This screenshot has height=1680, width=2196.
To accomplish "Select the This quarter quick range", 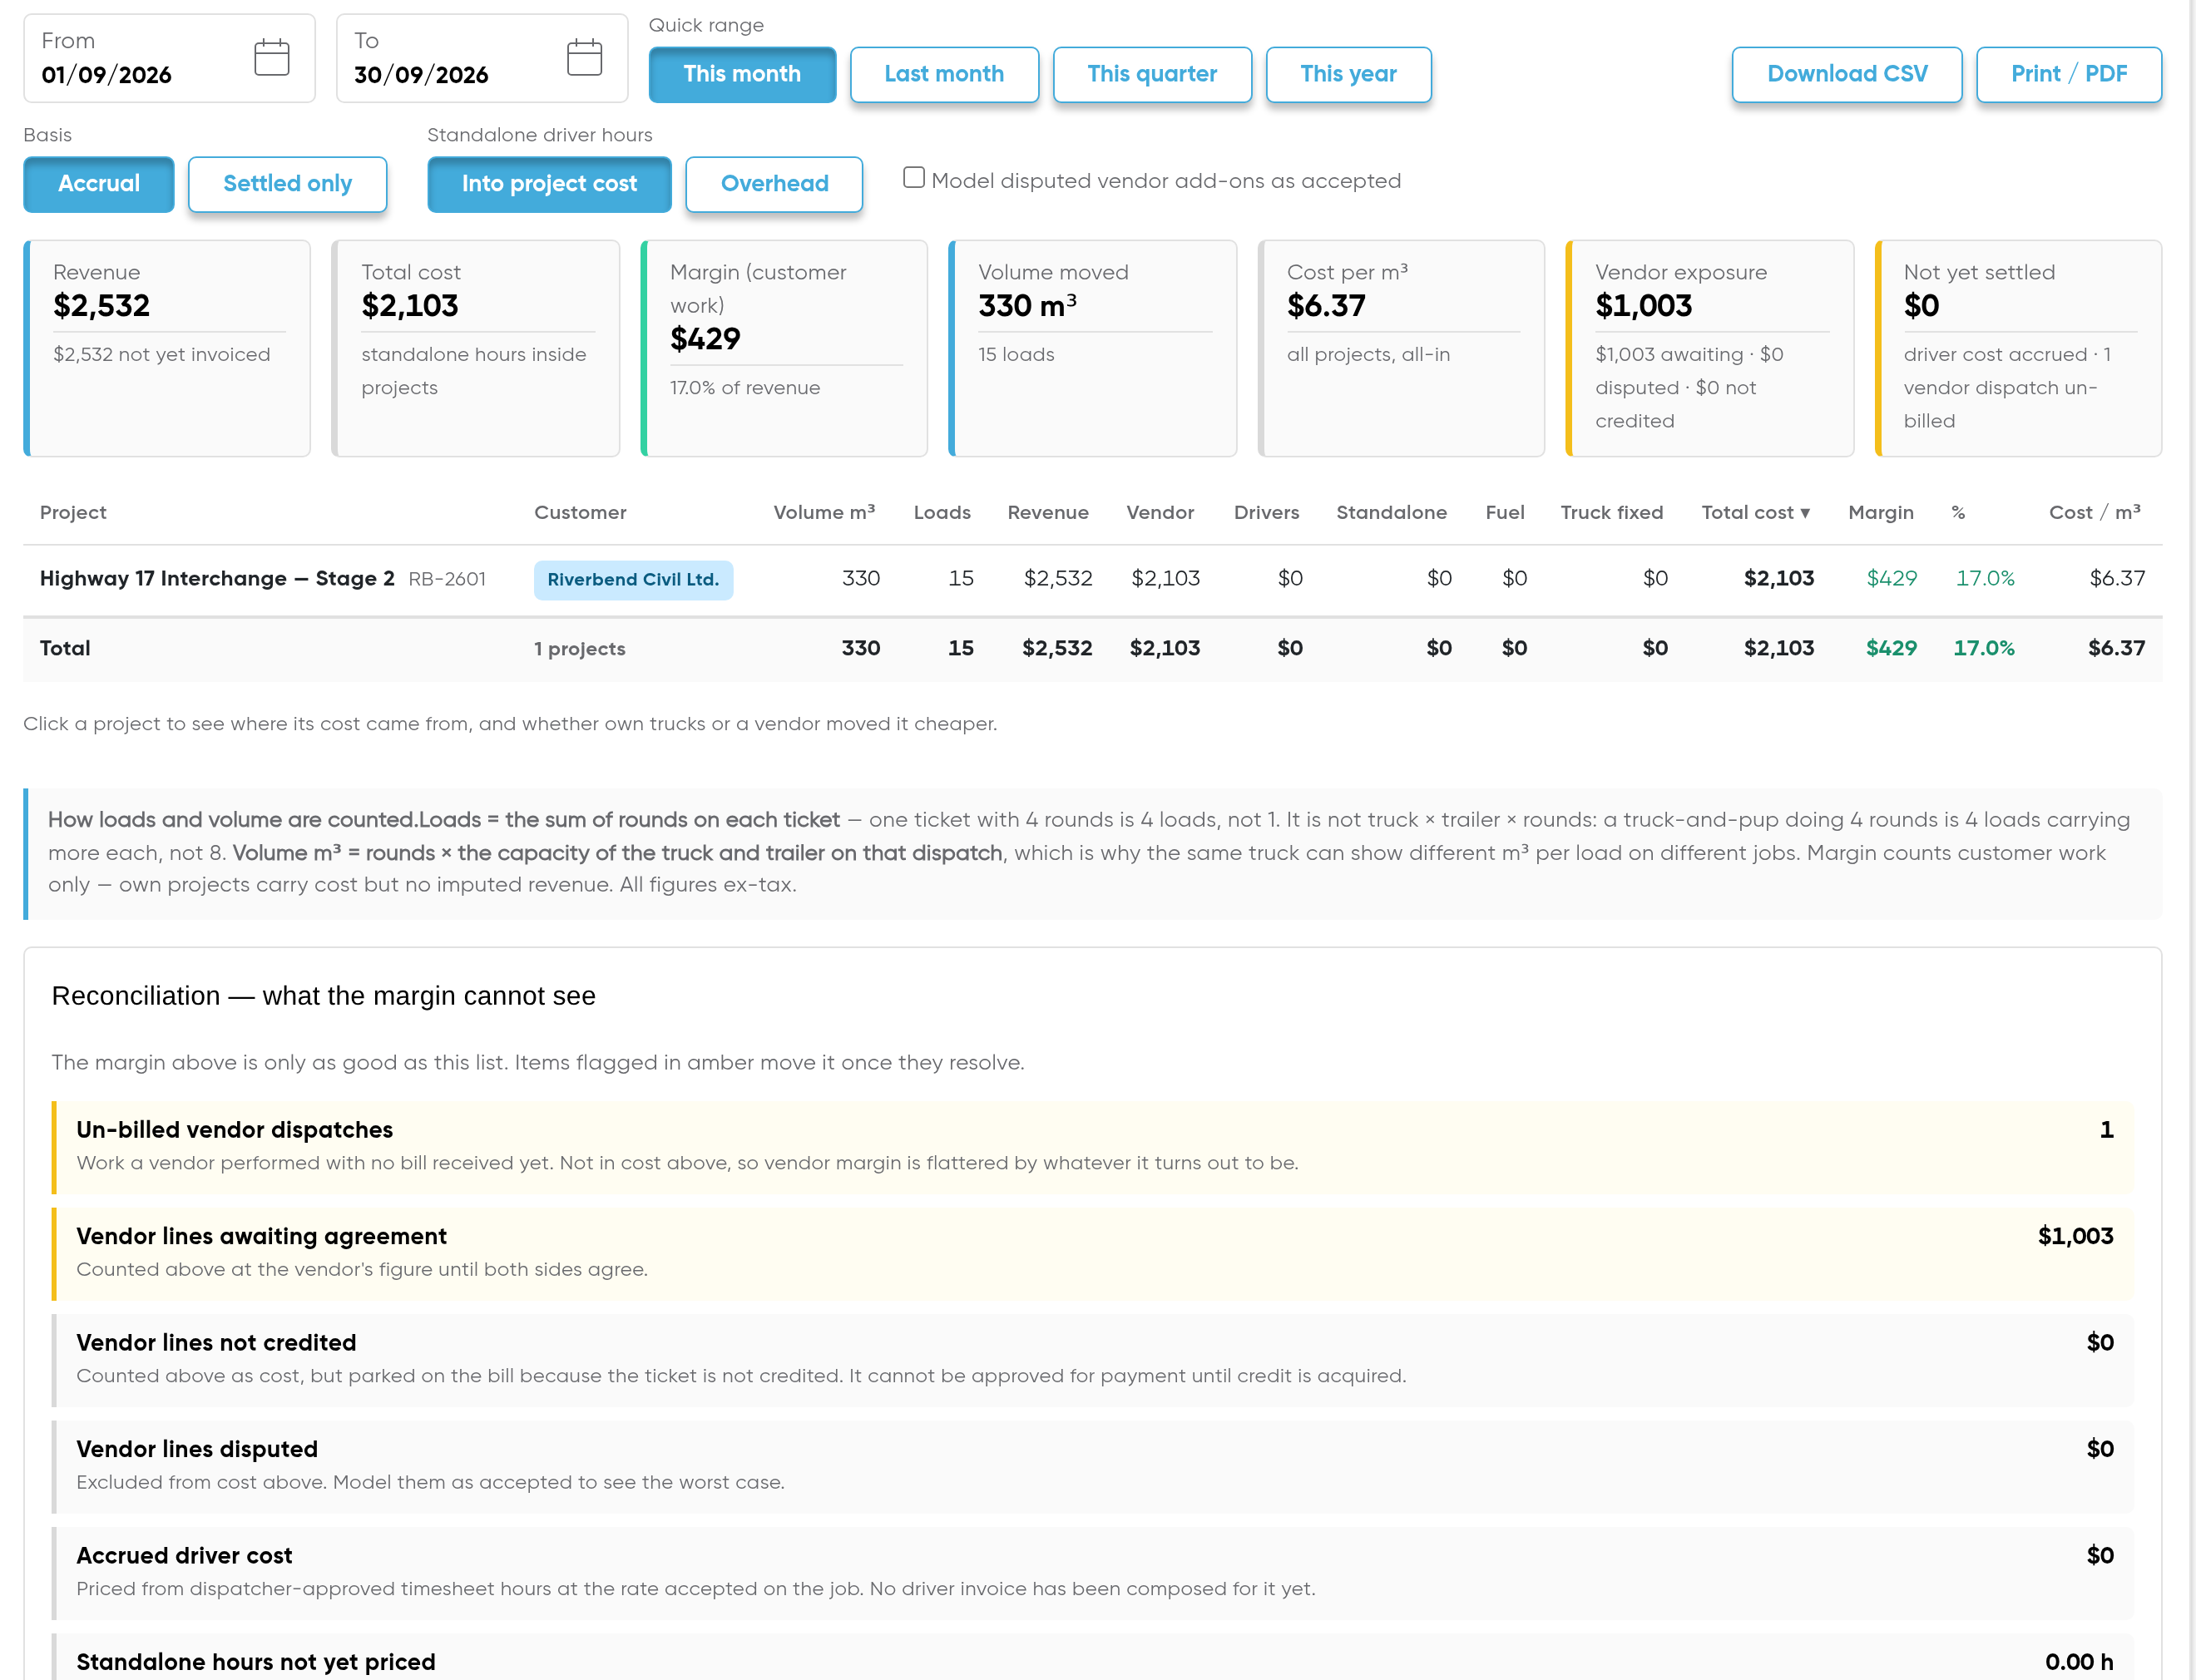I will click(x=1152, y=74).
